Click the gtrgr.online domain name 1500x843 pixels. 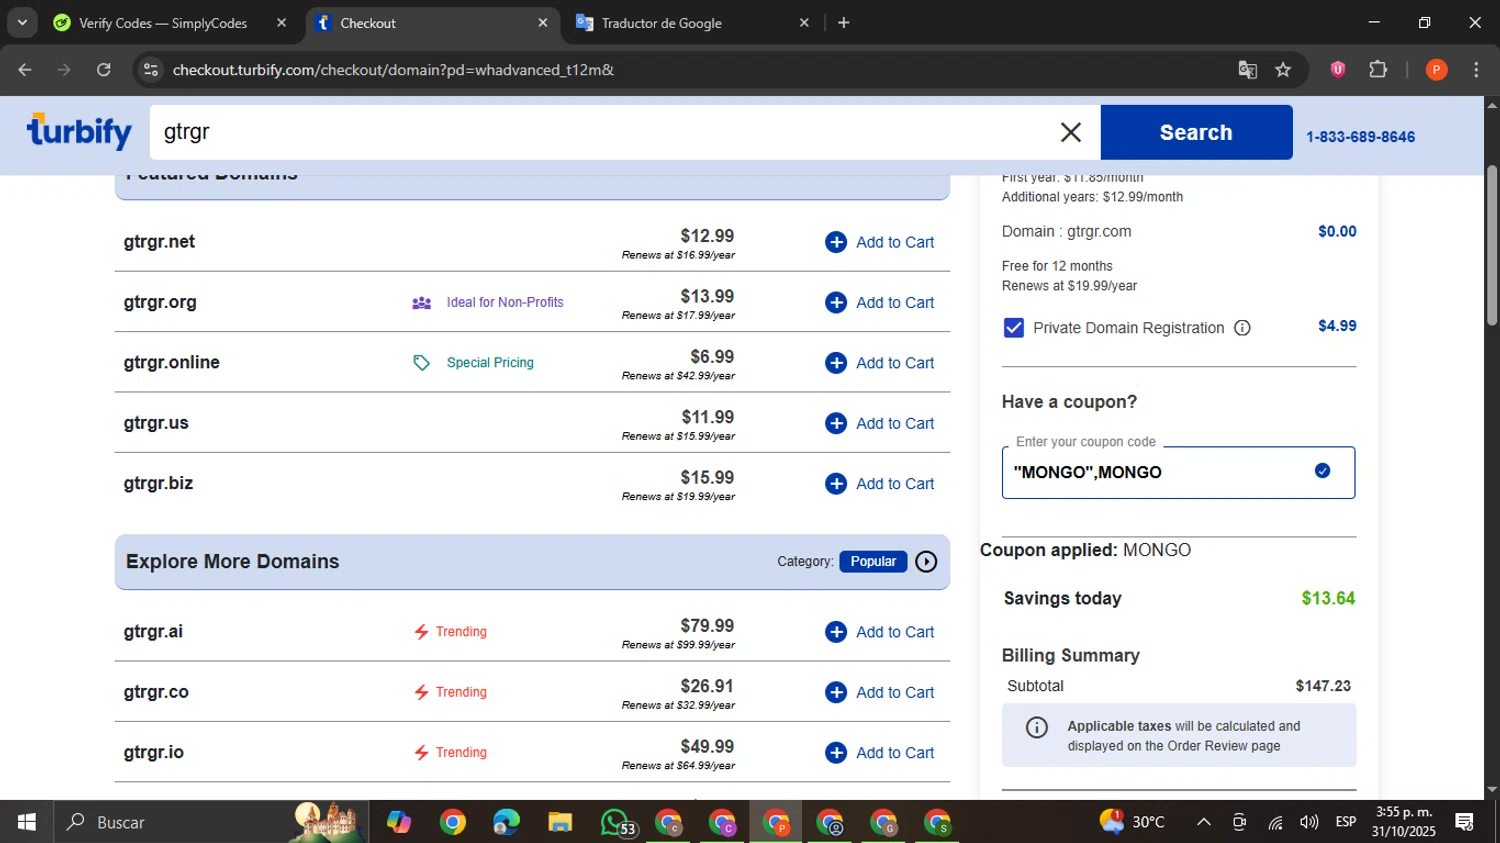click(x=172, y=362)
